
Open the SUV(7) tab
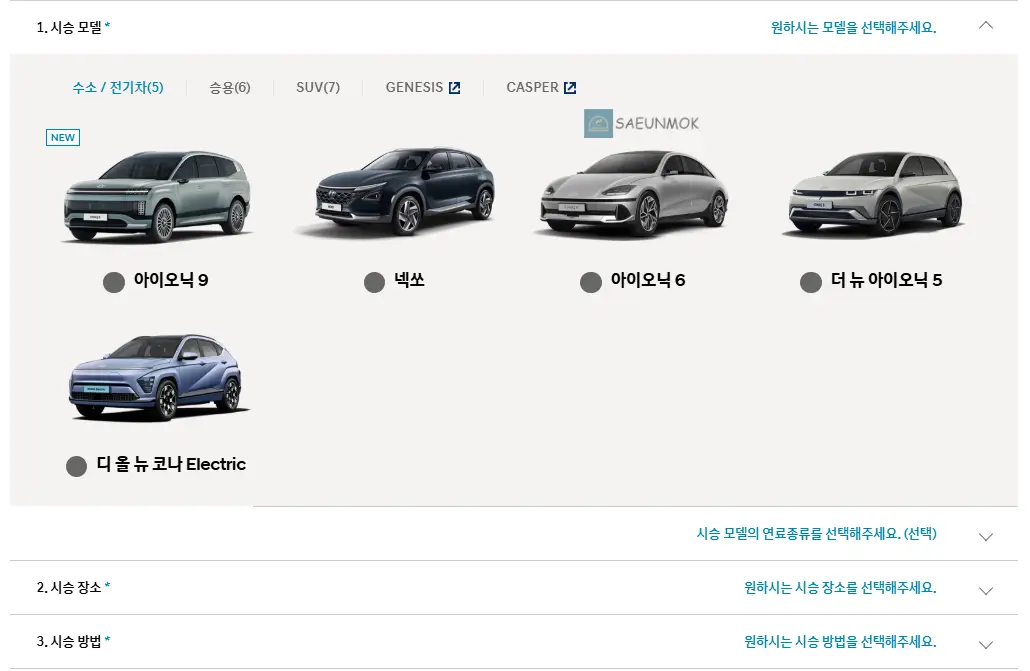point(318,87)
